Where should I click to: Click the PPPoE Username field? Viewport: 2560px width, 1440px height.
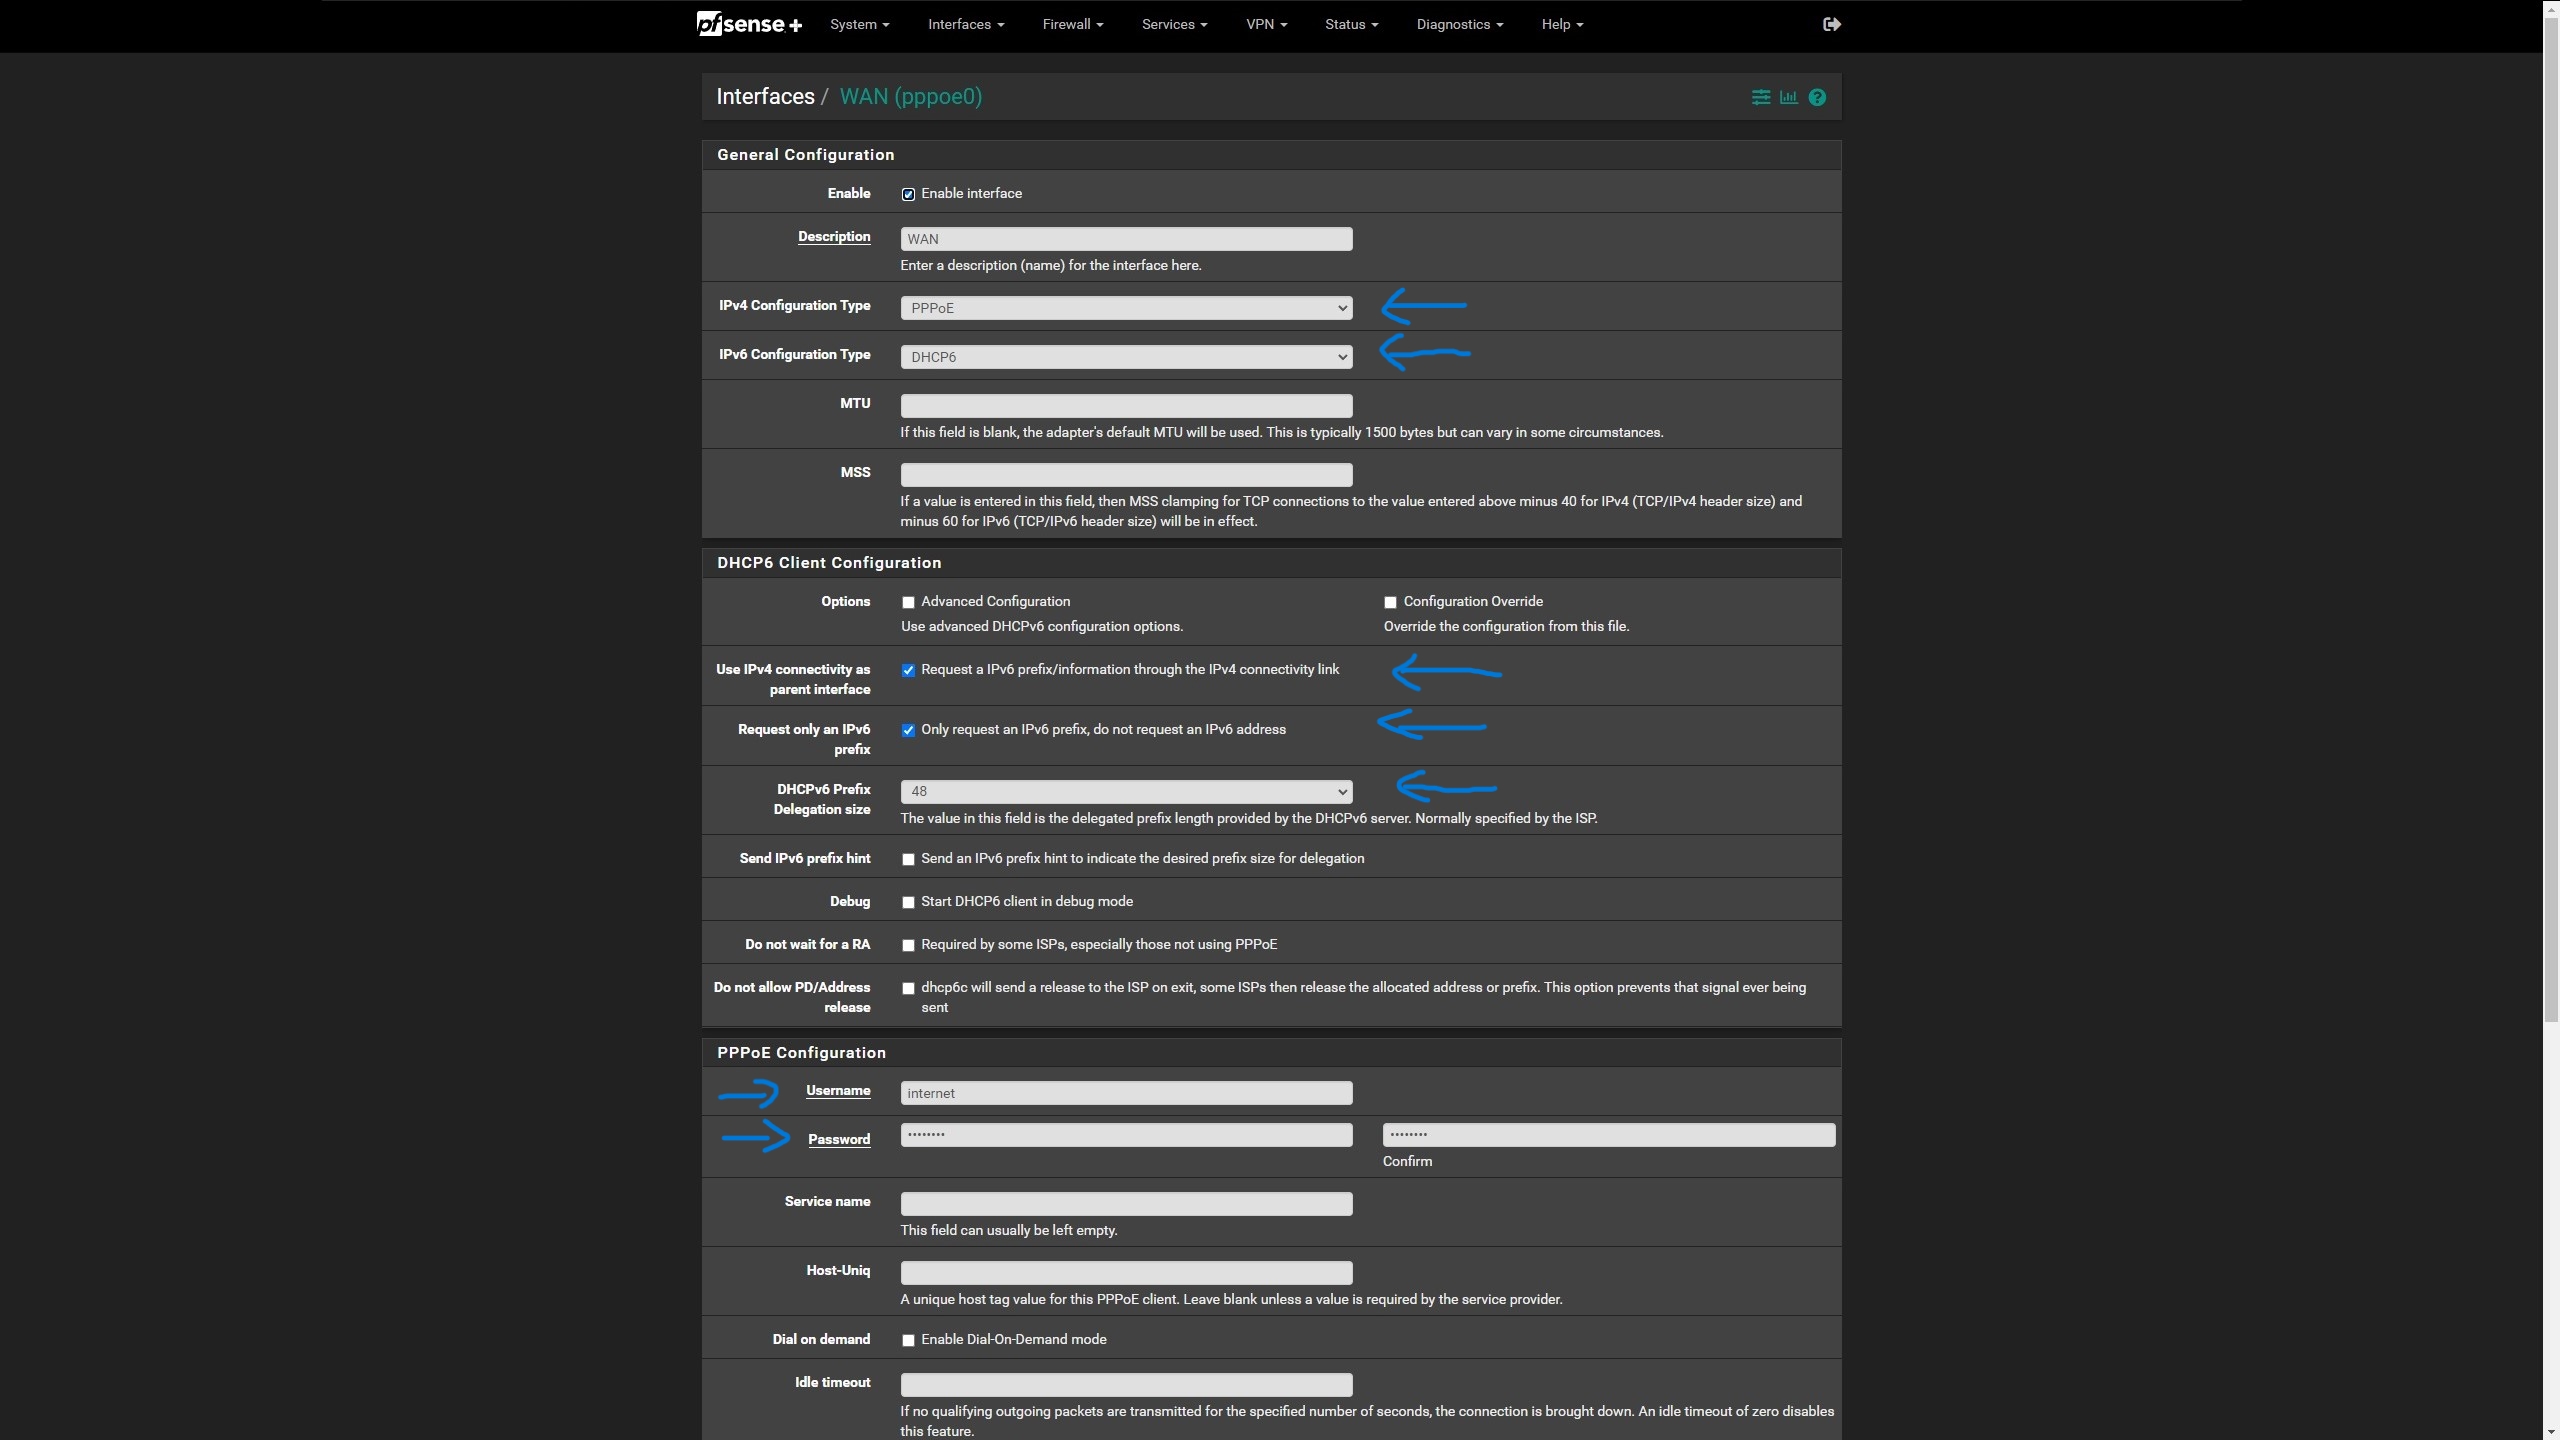pos(1126,1093)
